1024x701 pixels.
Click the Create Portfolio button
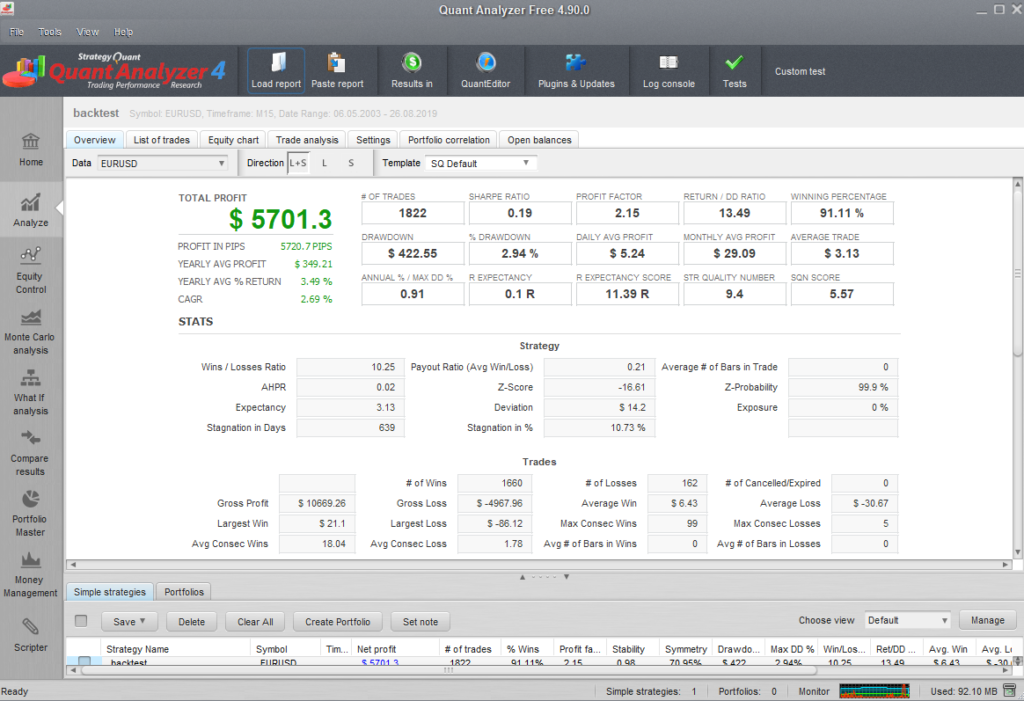[338, 621]
